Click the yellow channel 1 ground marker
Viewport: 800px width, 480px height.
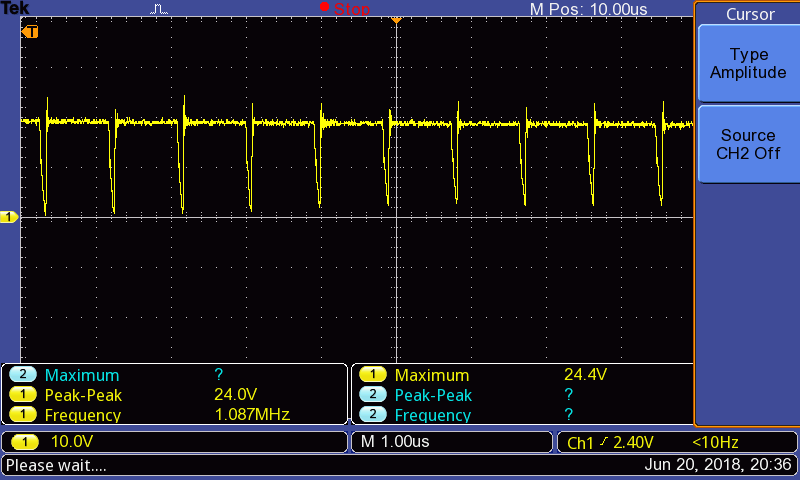9,217
